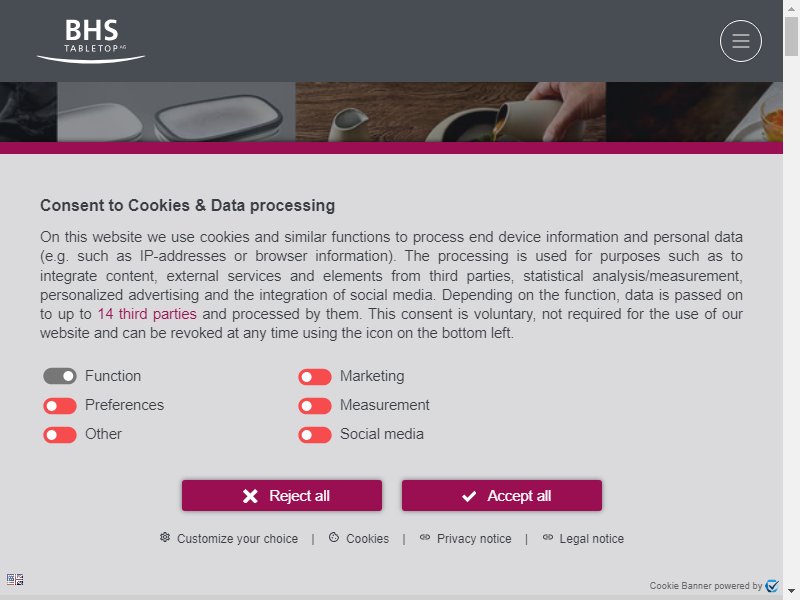Switch on the Social media toggle

click(x=315, y=435)
